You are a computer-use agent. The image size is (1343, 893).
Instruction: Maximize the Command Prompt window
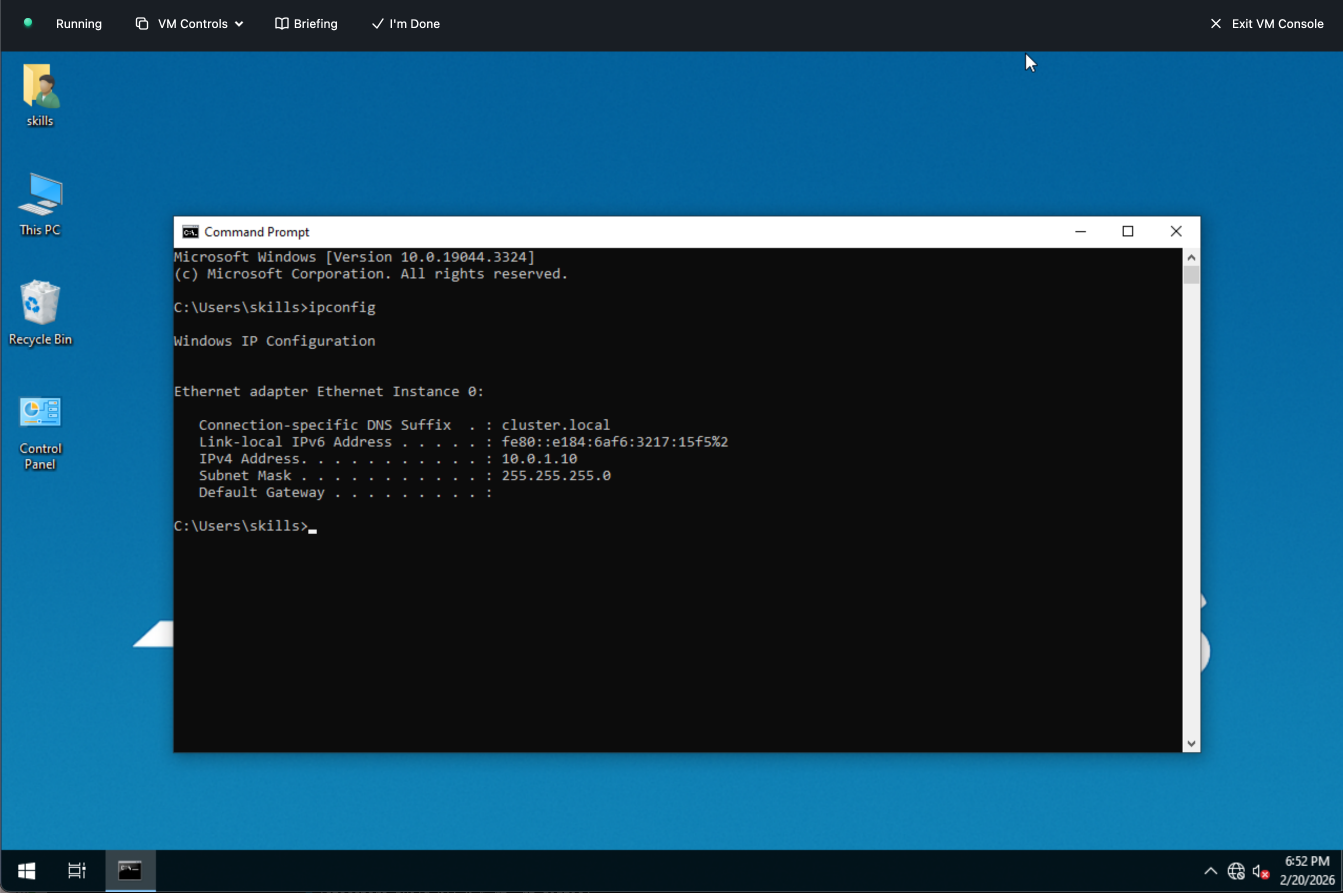pyautogui.click(x=1128, y=232)
